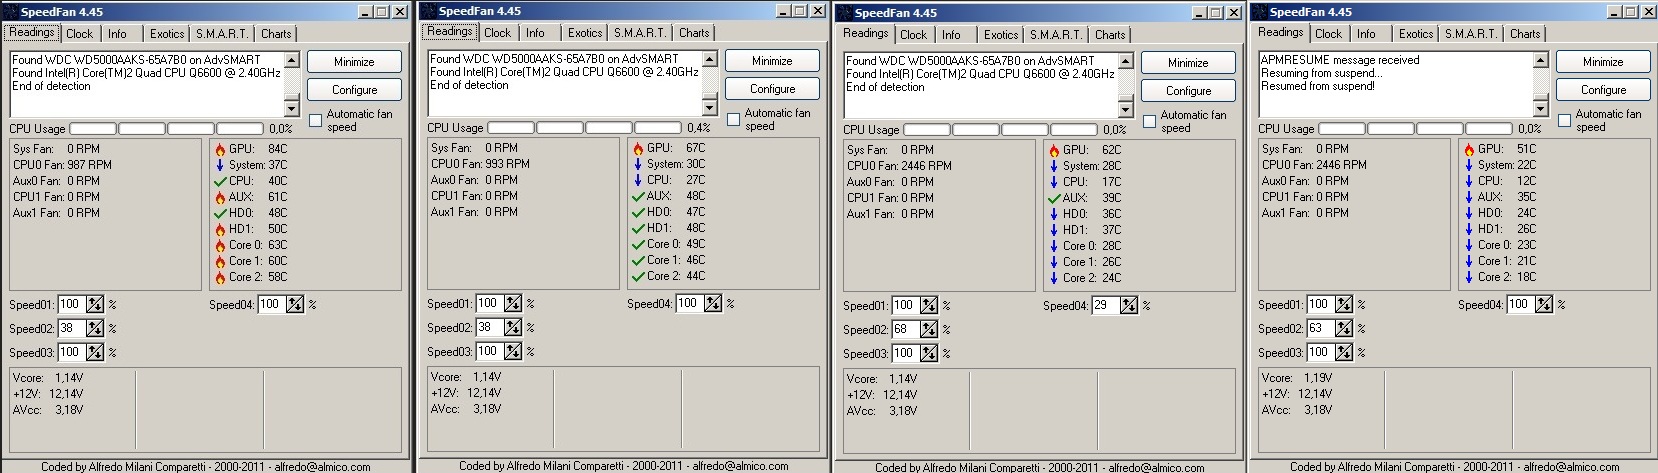Click the blue down arrow beside System 37C
Viewport: 1658px width, 473px height.
(220, 165)
